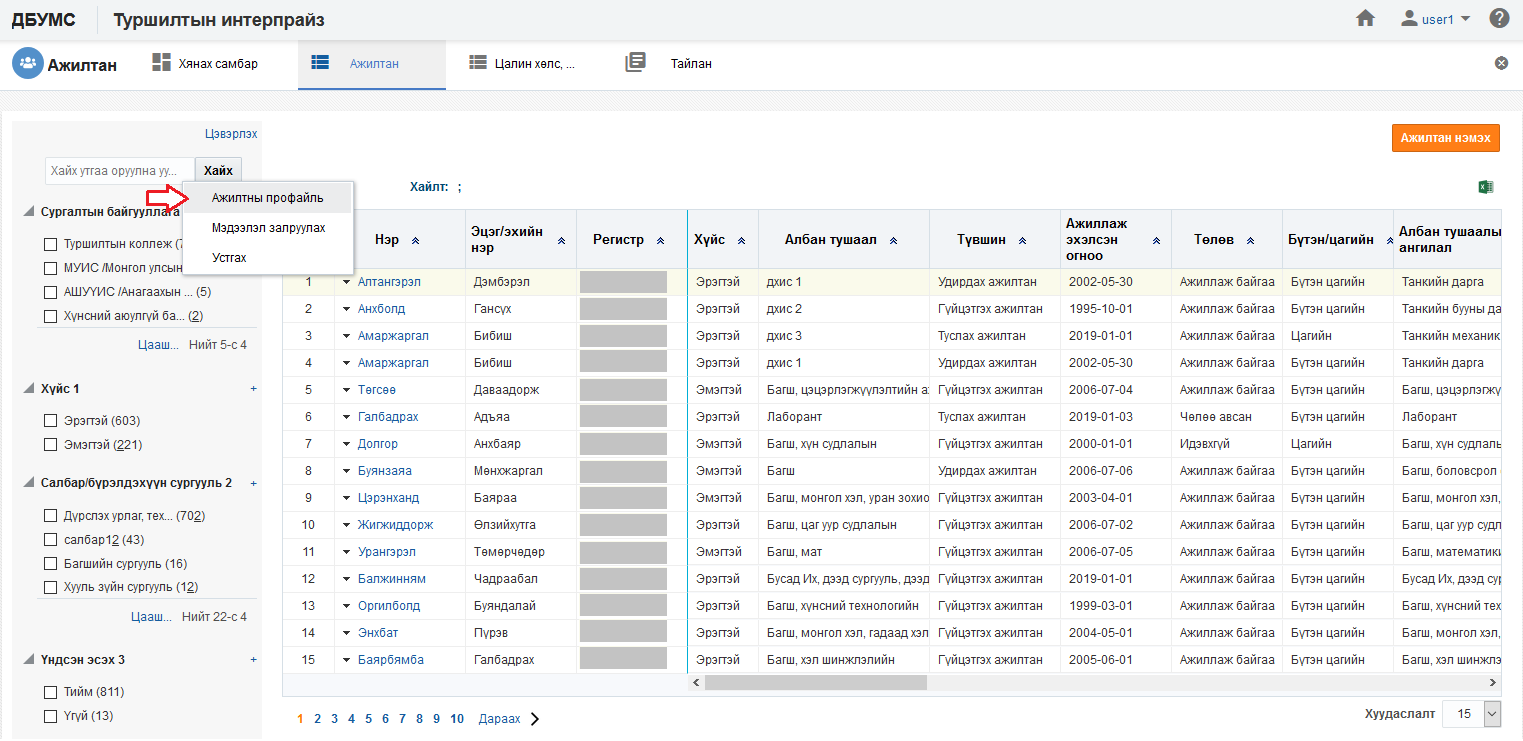Click the Ажилтан нэмэх button

pyautogui.click(x=1445, y=138)
